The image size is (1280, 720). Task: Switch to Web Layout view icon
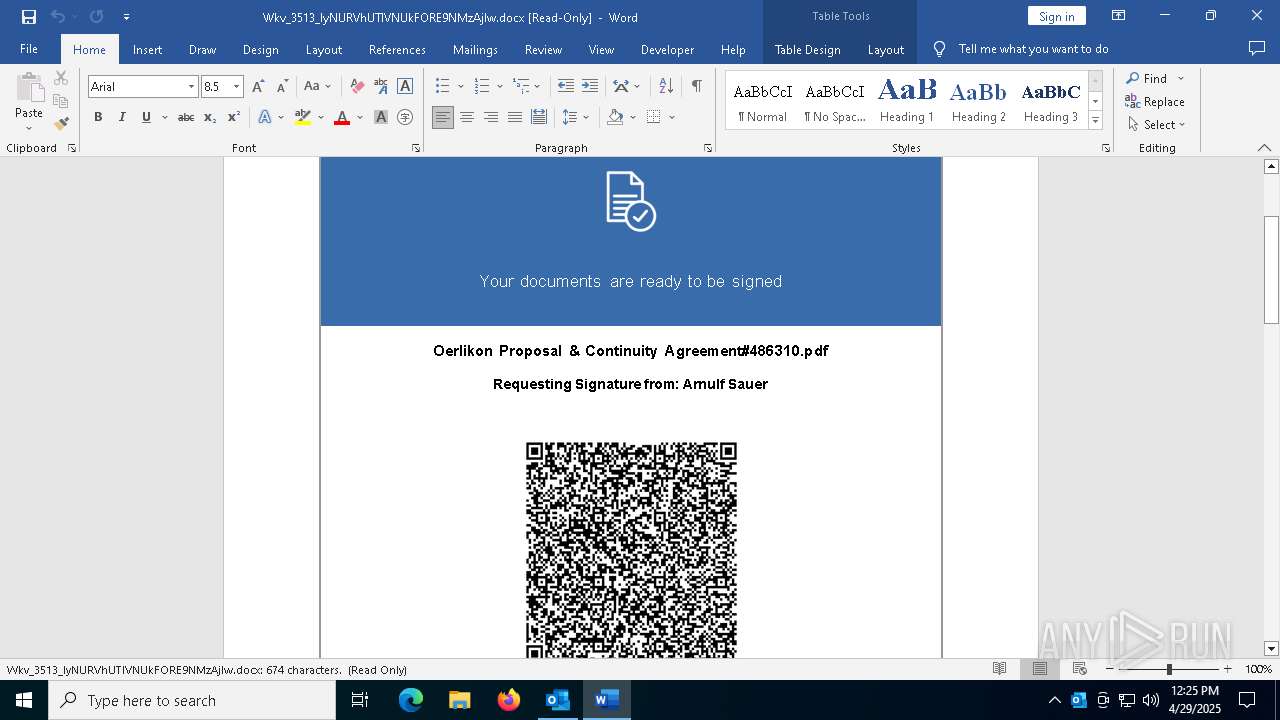1080,669
